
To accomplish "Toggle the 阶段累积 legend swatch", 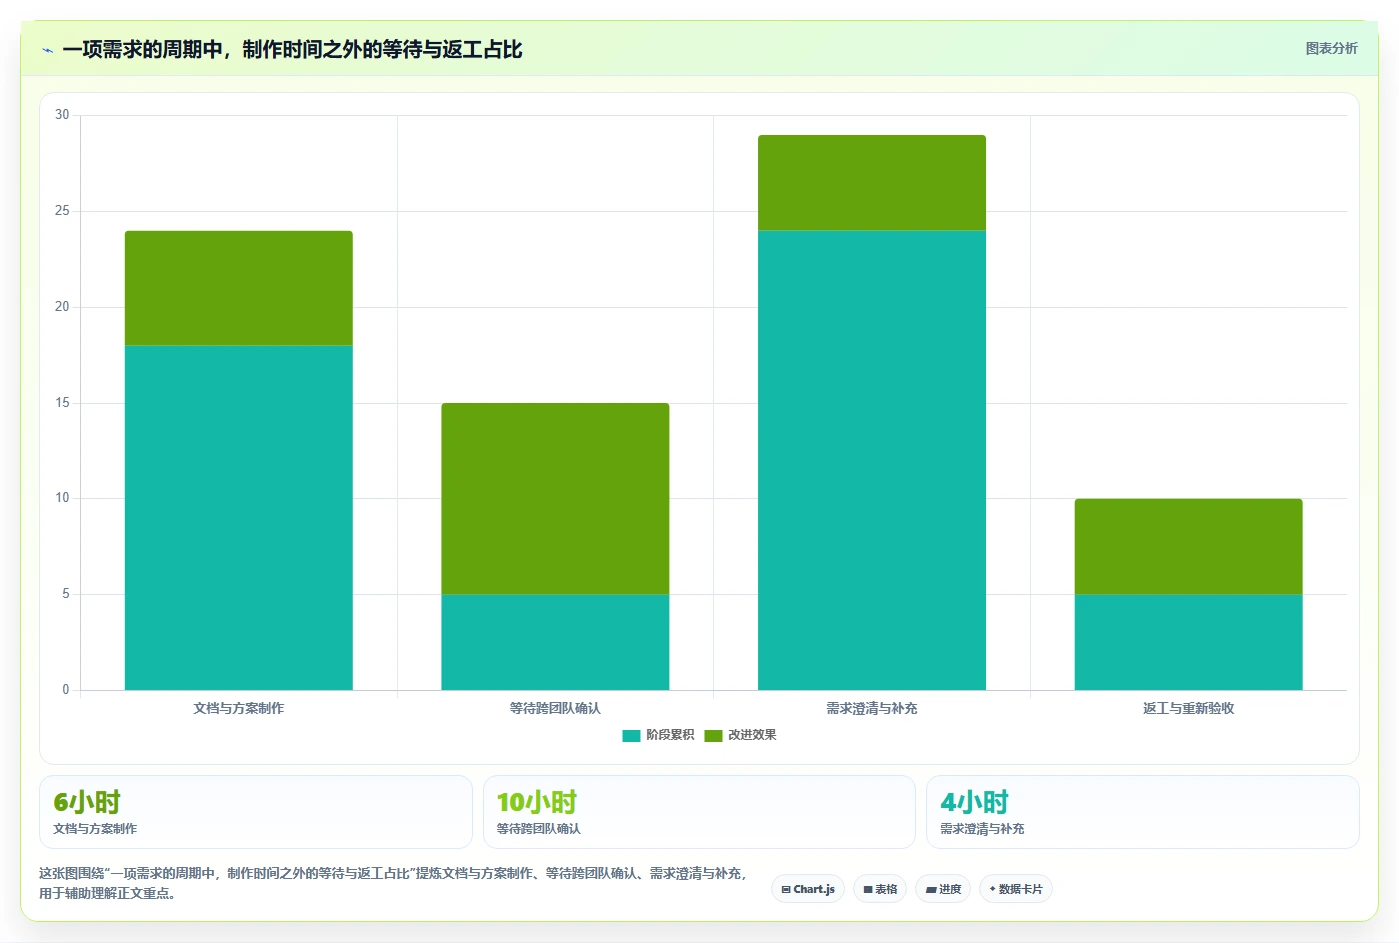I will [631, 735].
